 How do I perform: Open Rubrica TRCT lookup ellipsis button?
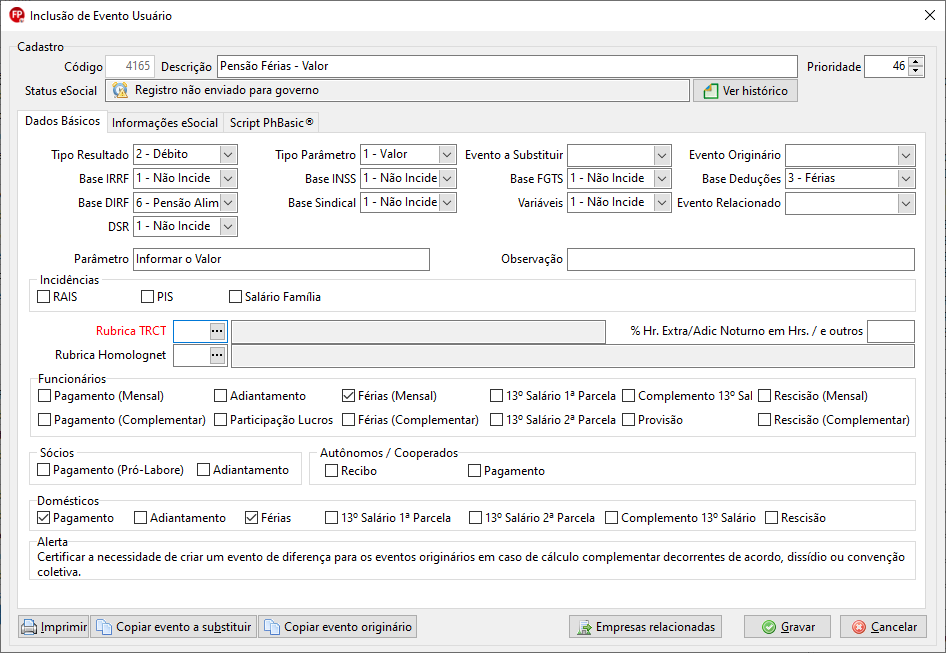pos(217,331)
